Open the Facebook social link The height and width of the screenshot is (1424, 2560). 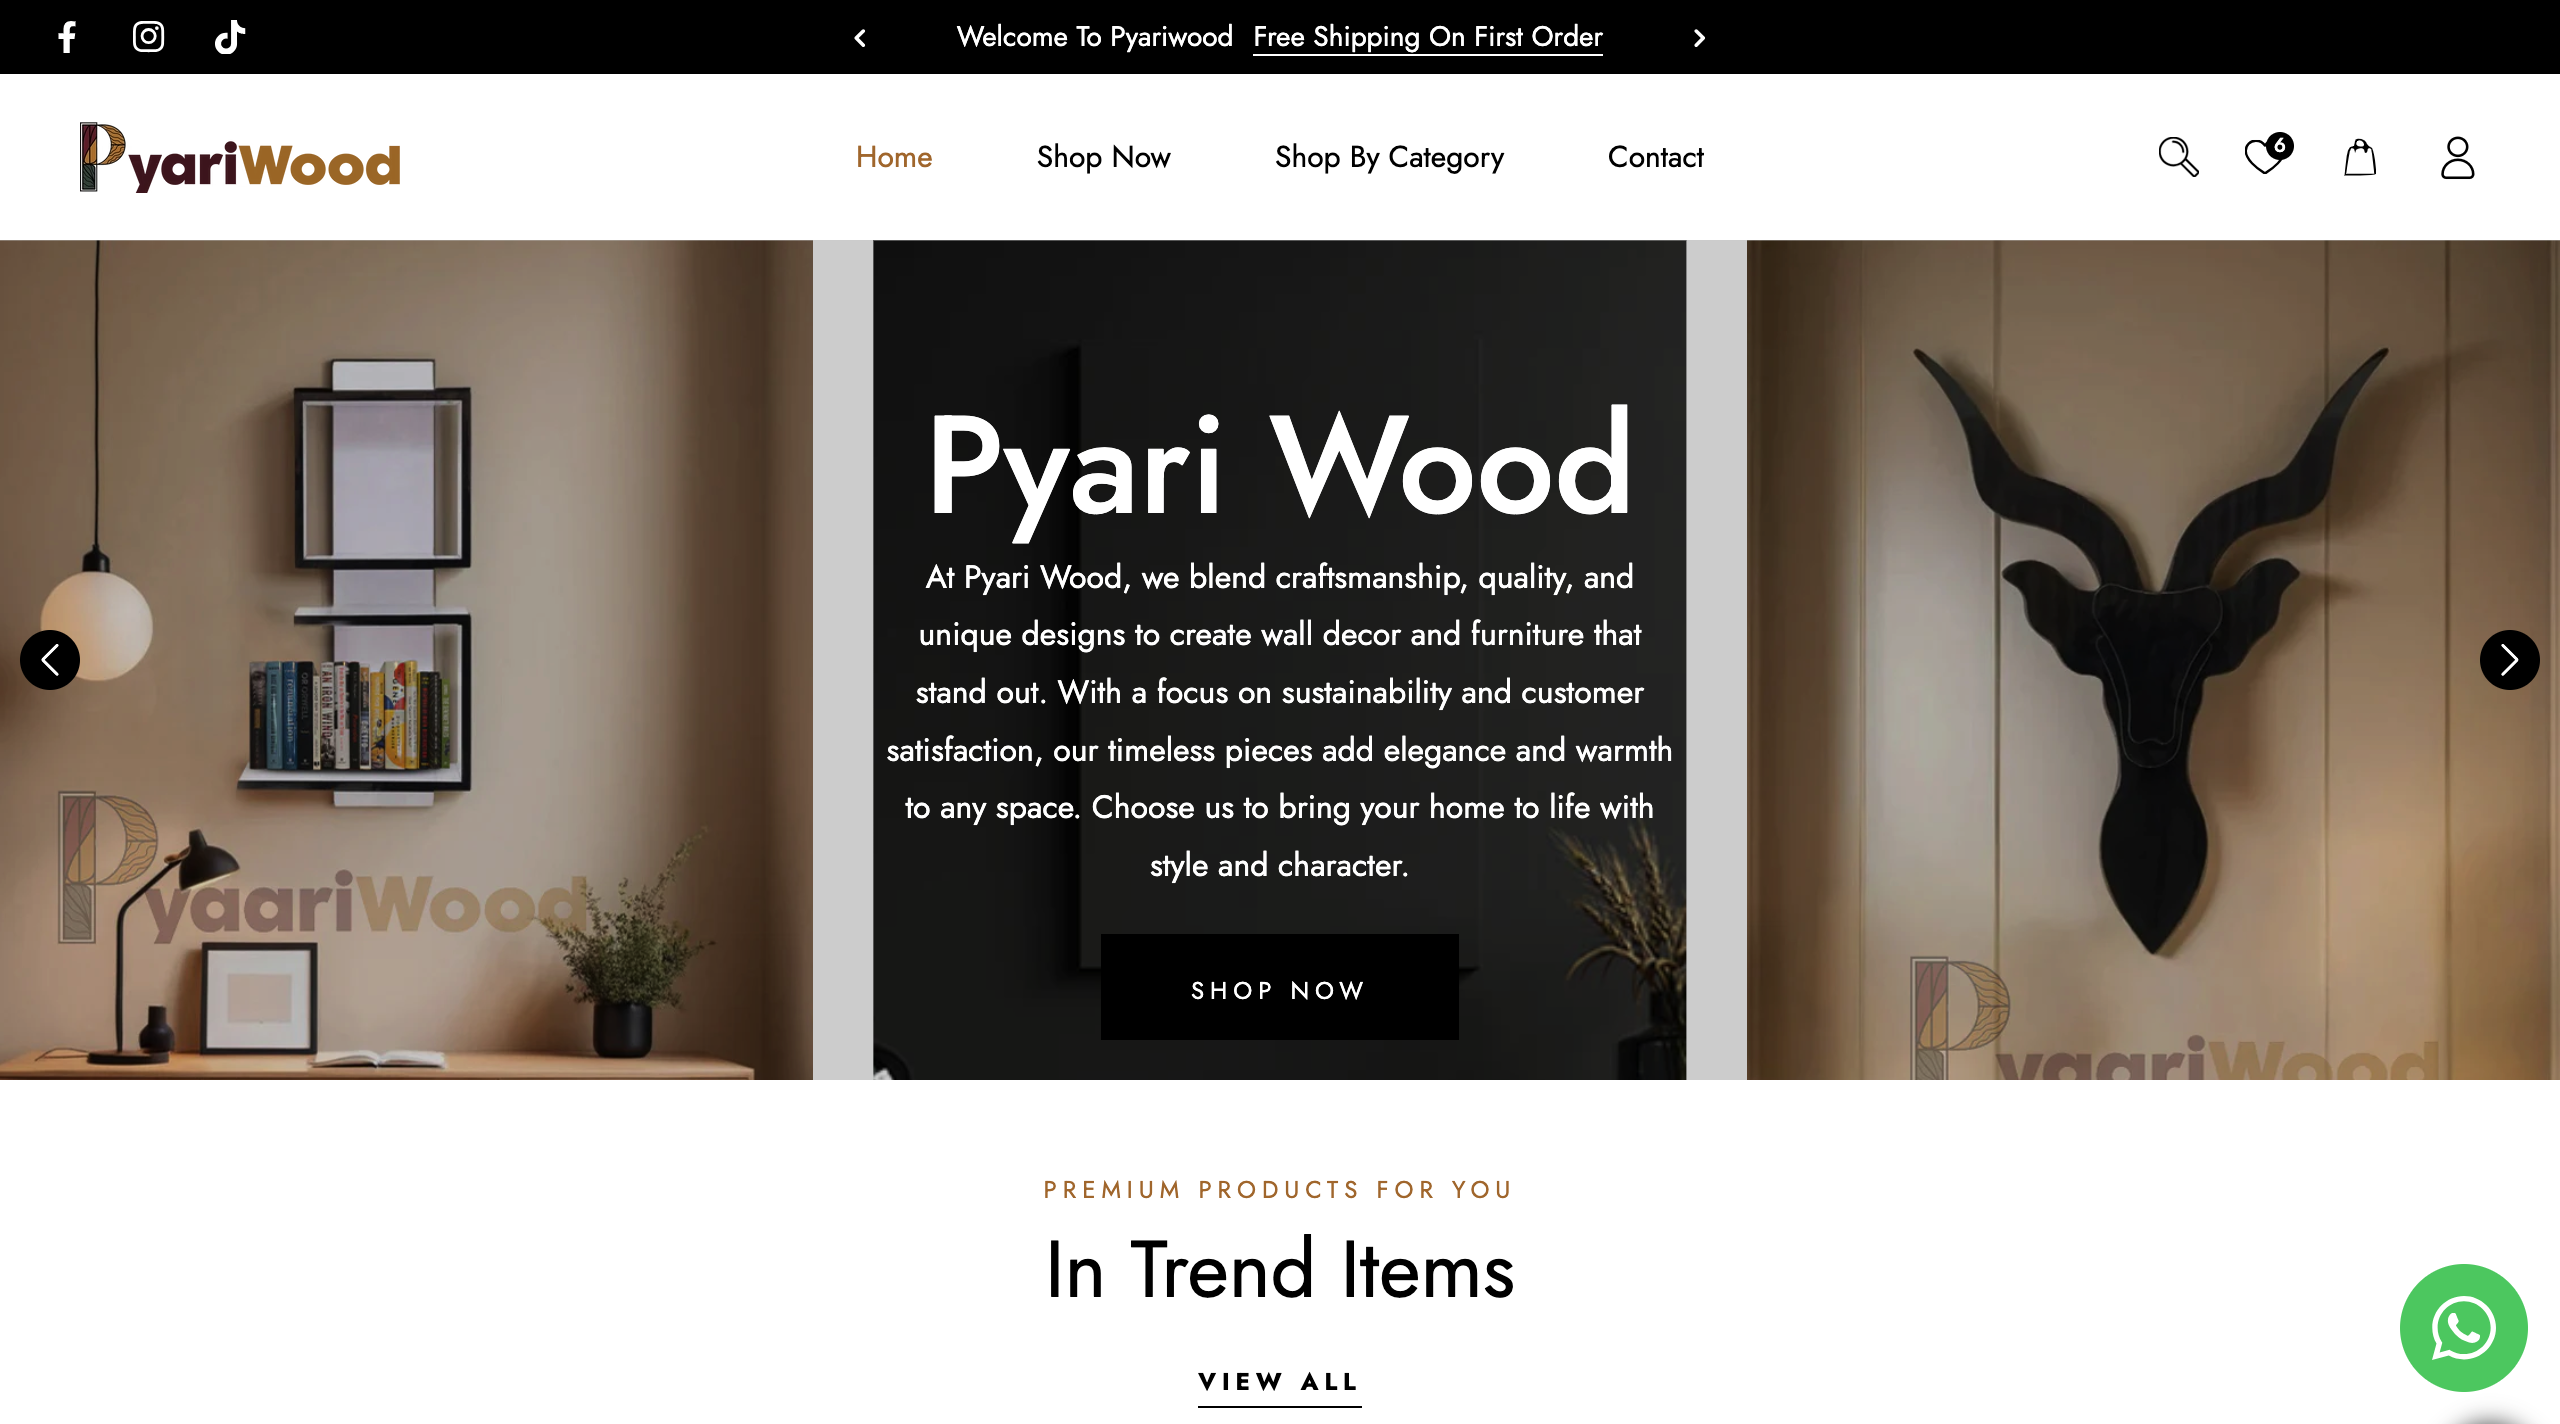(67, 37)
